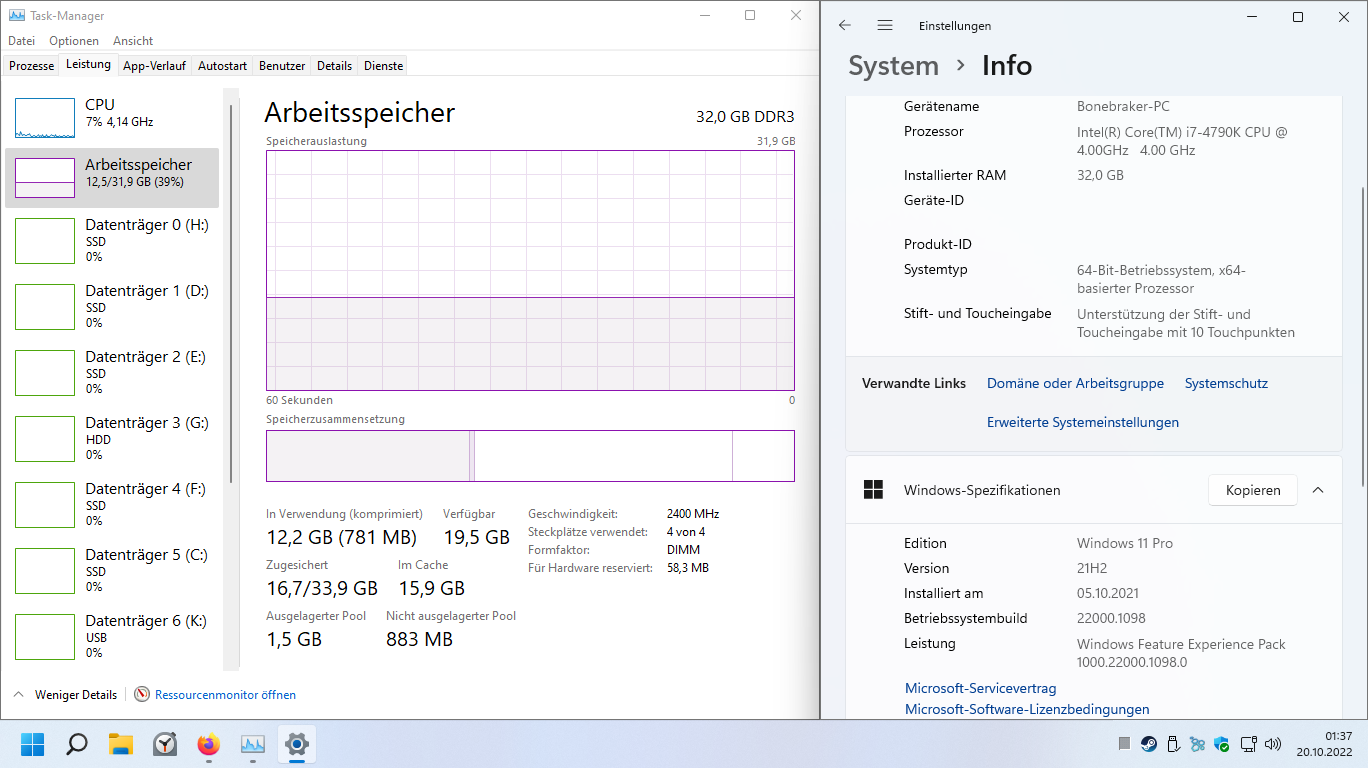Open Microsoft-Software-Lizenzbedingungen link
The height and width of the screenshot is (768, 1368).
[x=1027, y=709]
